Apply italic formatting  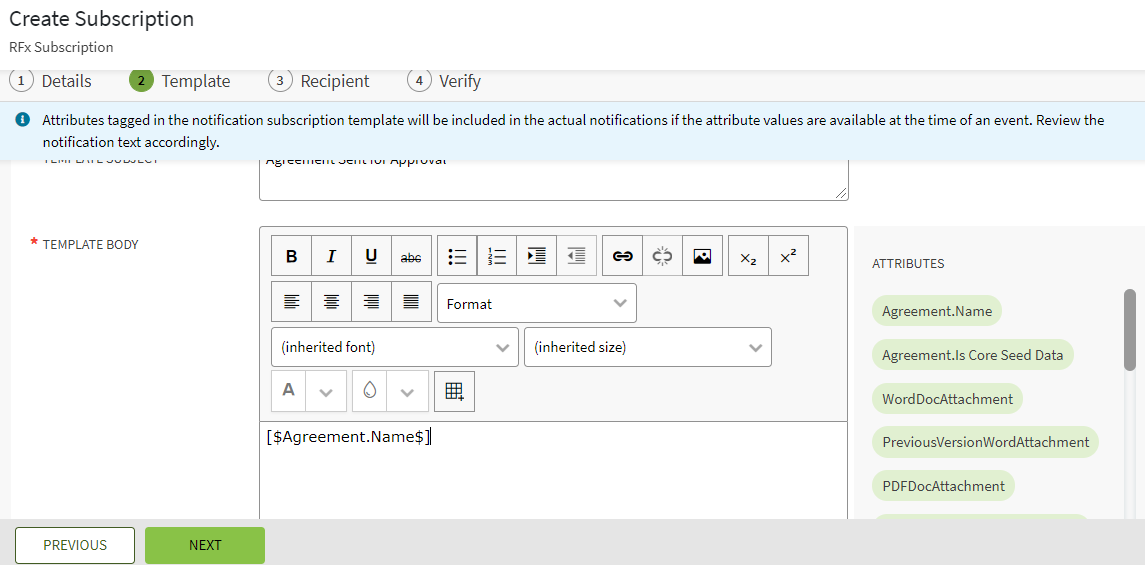coord(331,256)
